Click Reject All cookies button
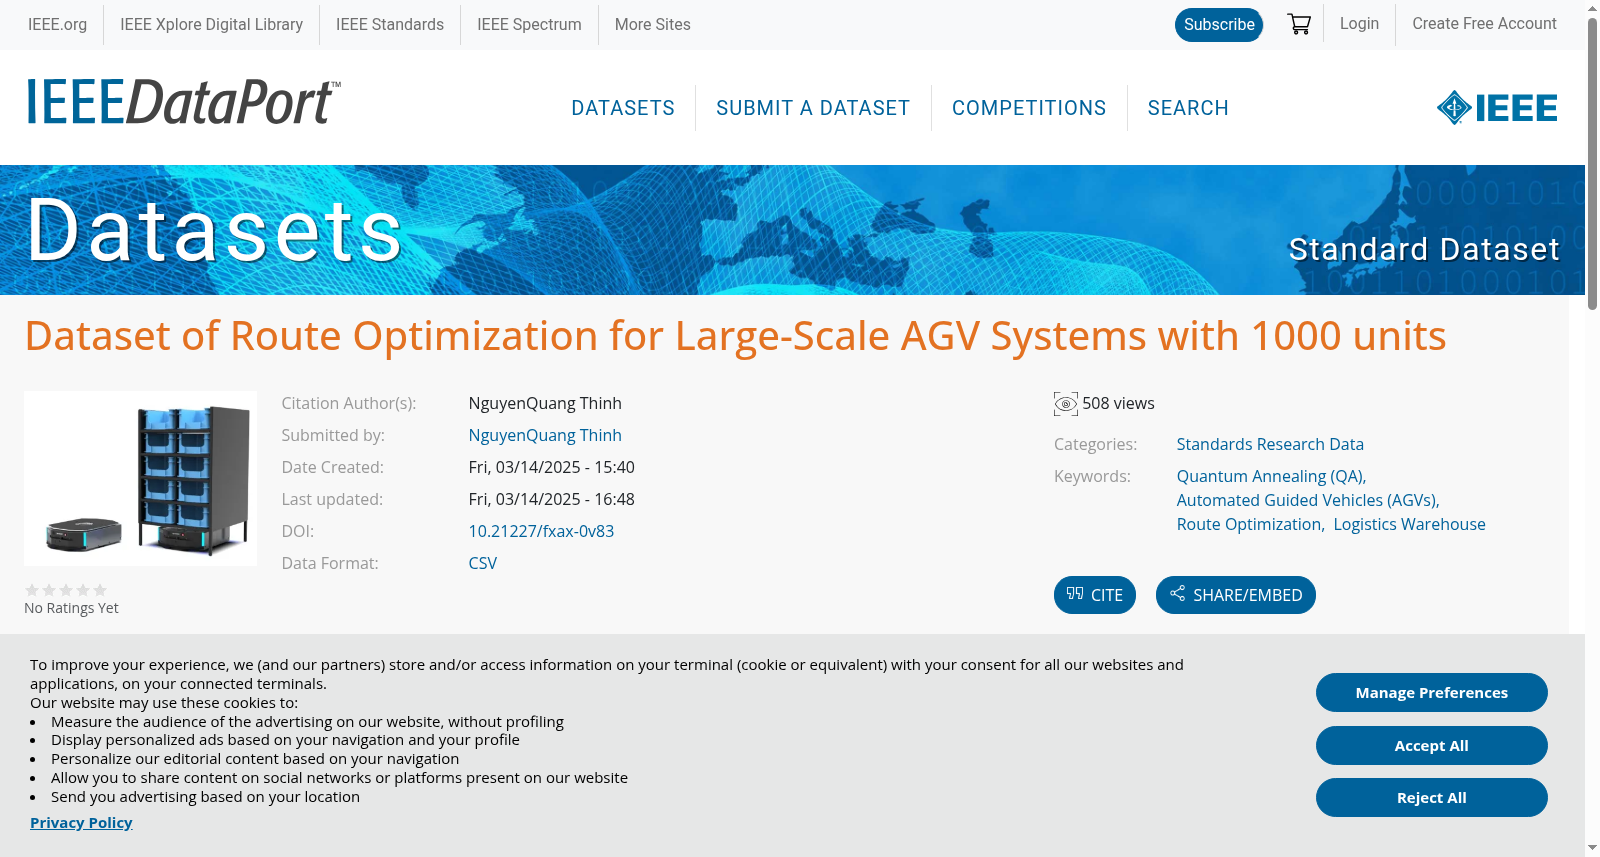 point(1432,798)
